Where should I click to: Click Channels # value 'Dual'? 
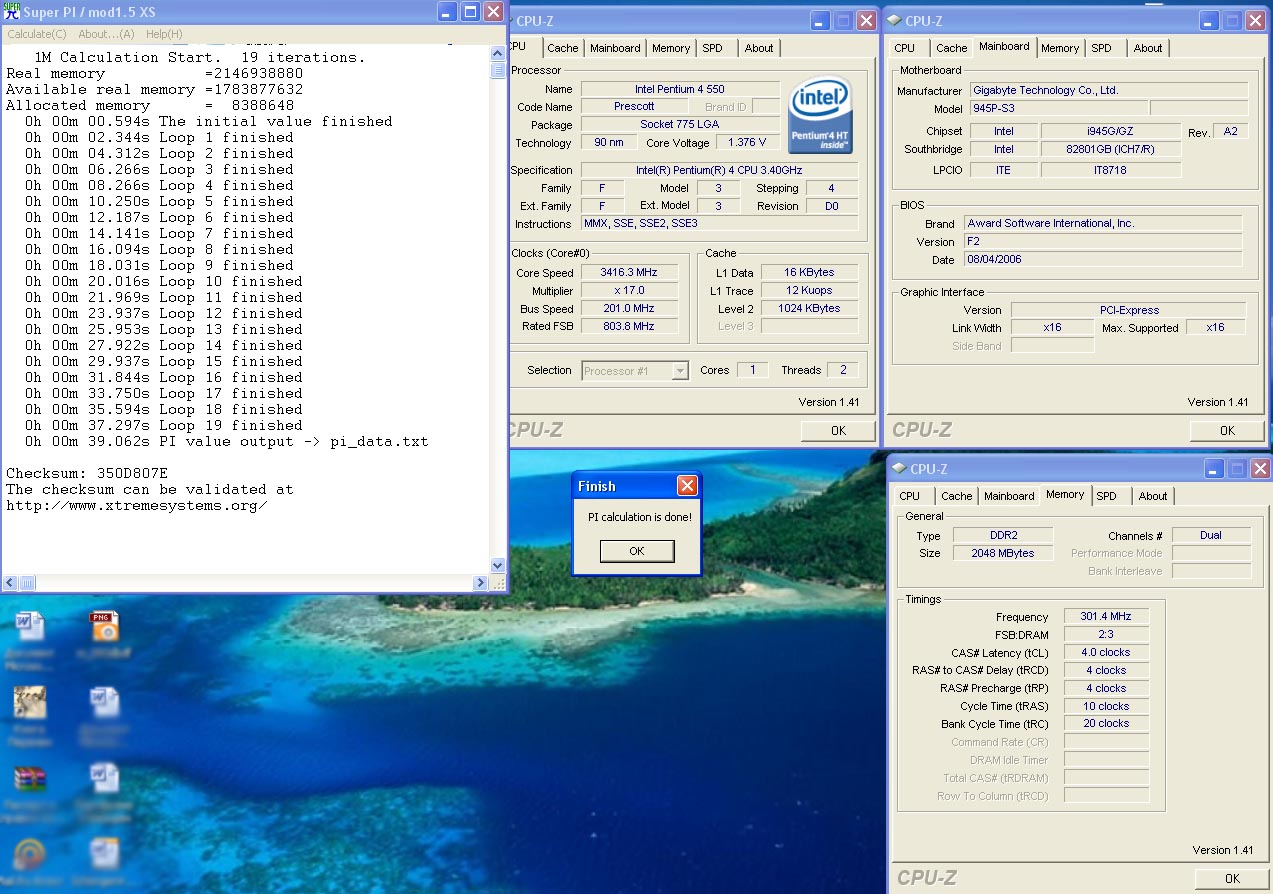pos(1211,535)
